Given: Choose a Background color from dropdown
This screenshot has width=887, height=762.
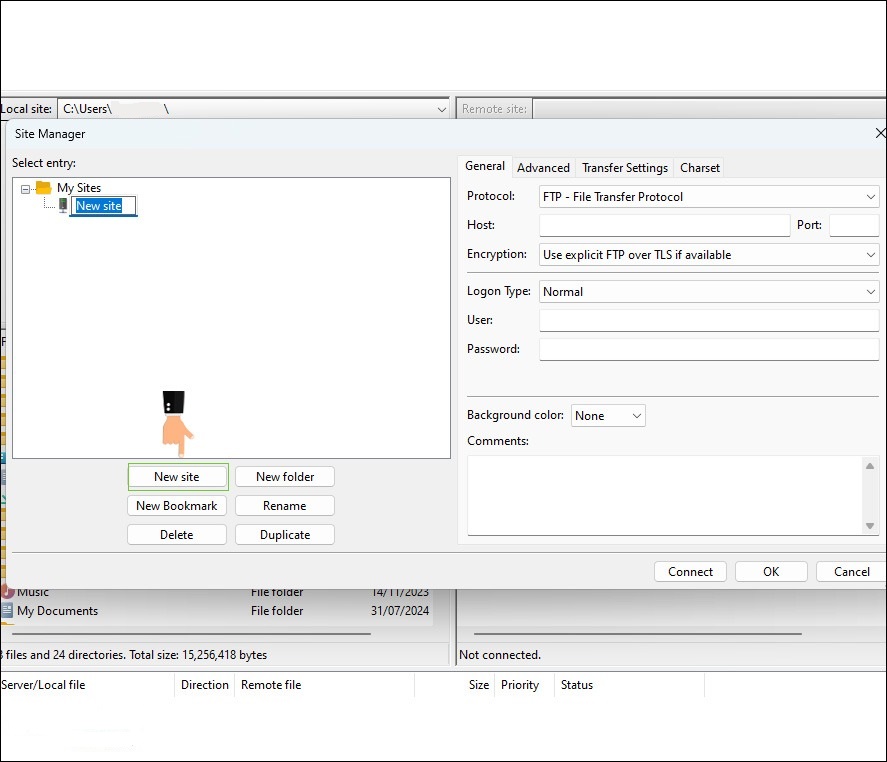Looking at the screenshot, I should [608, 416].
